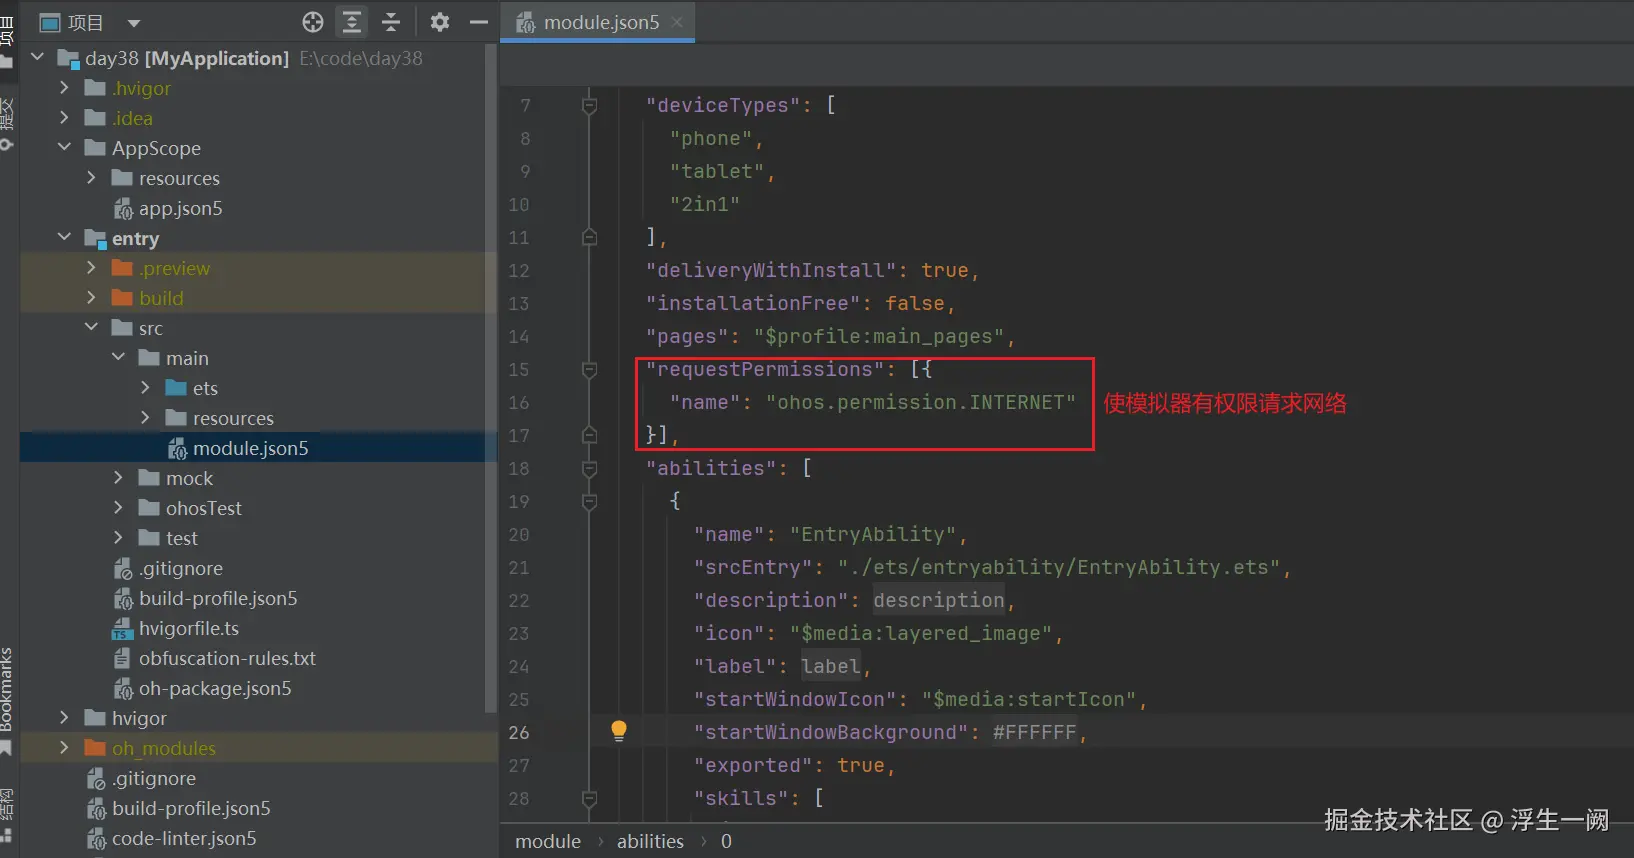This screenshot has height=858, width=1634.
Task: Open oh-package.json5 file
Action: pos(215,688)
